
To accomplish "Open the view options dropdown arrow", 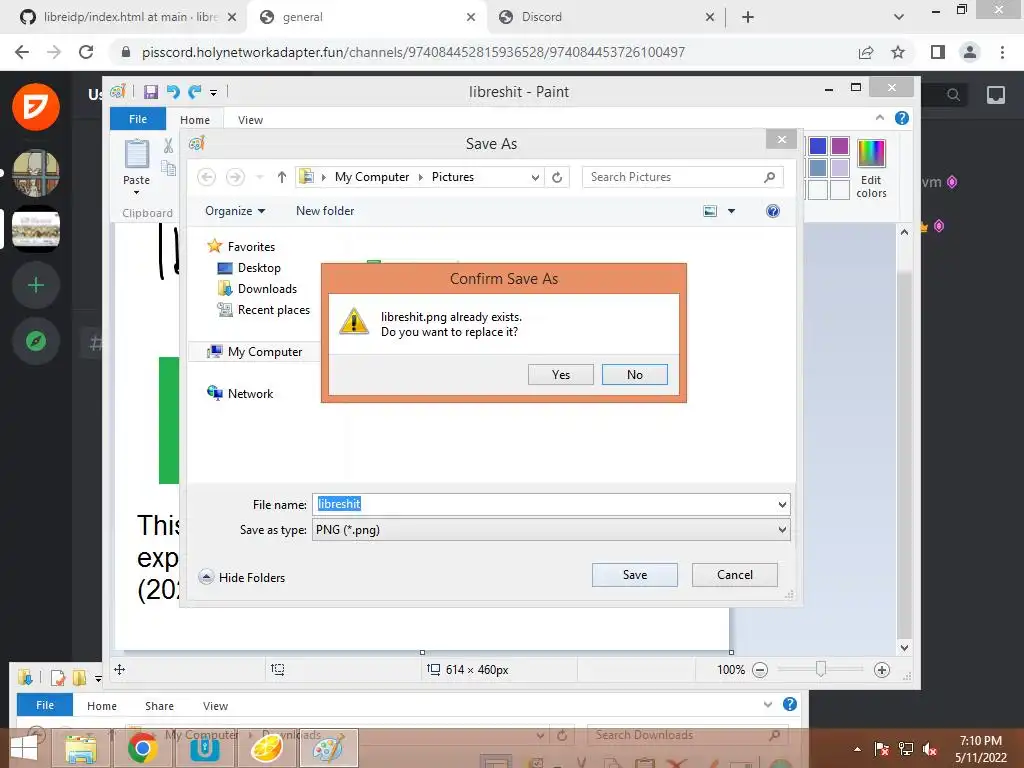I will [731, 211].
